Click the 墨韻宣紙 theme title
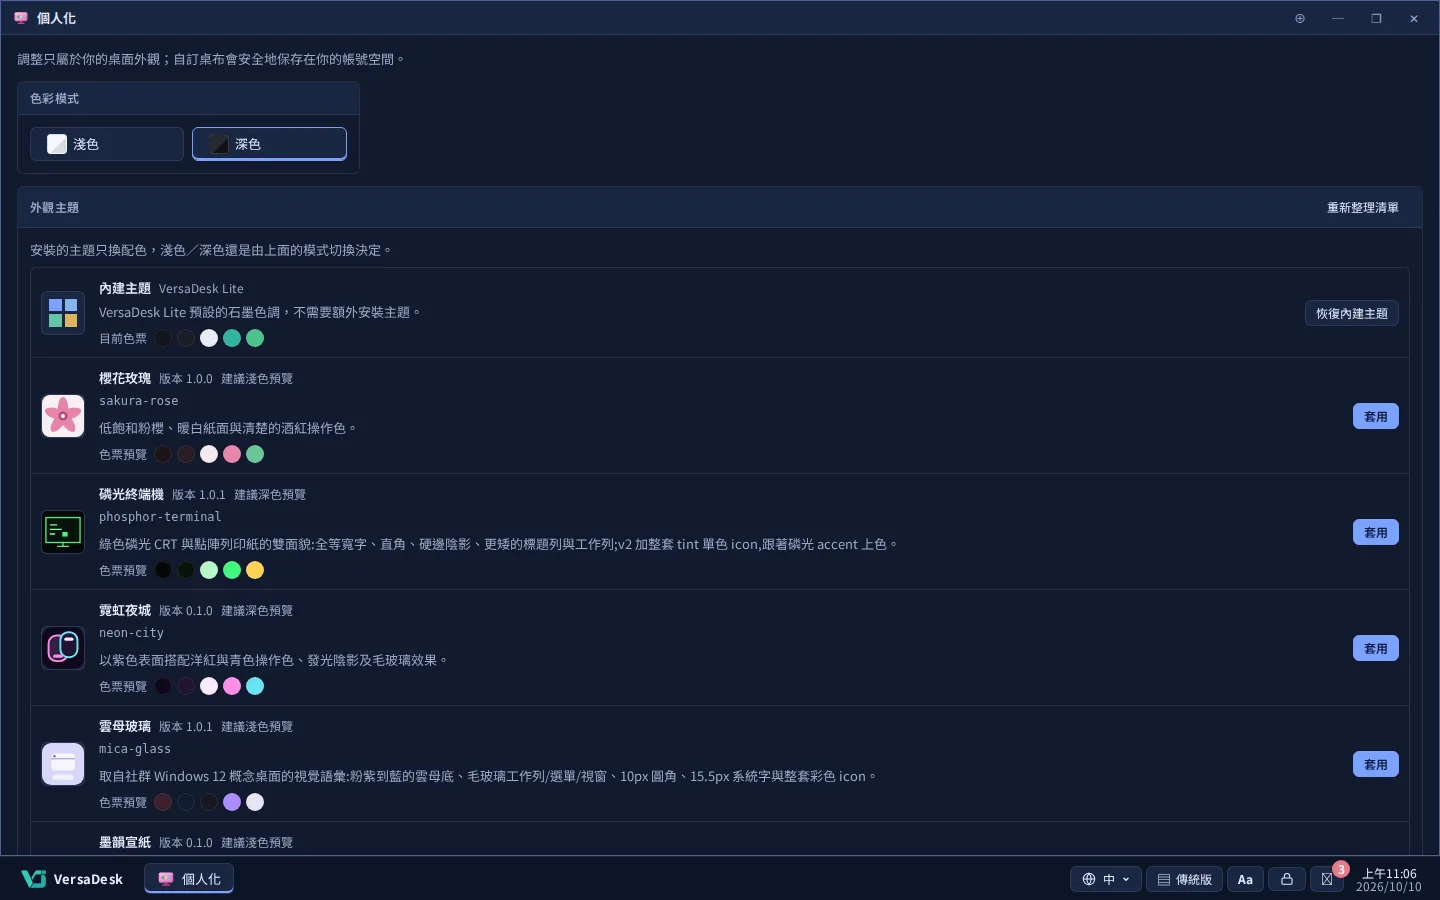Image resolution: width=1440 pixels, height=900 pixels. point(125,842)
